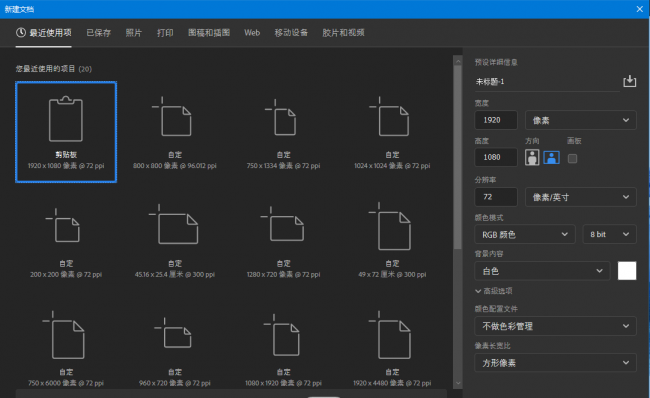
Task: Open the 方形像素 pixel aspect ratio dropdown
Action: click(555, 363)
